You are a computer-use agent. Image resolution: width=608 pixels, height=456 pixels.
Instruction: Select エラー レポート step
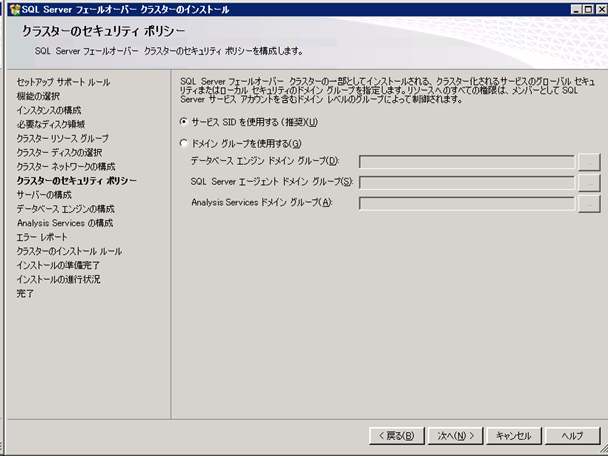click(x=42, y=237)
